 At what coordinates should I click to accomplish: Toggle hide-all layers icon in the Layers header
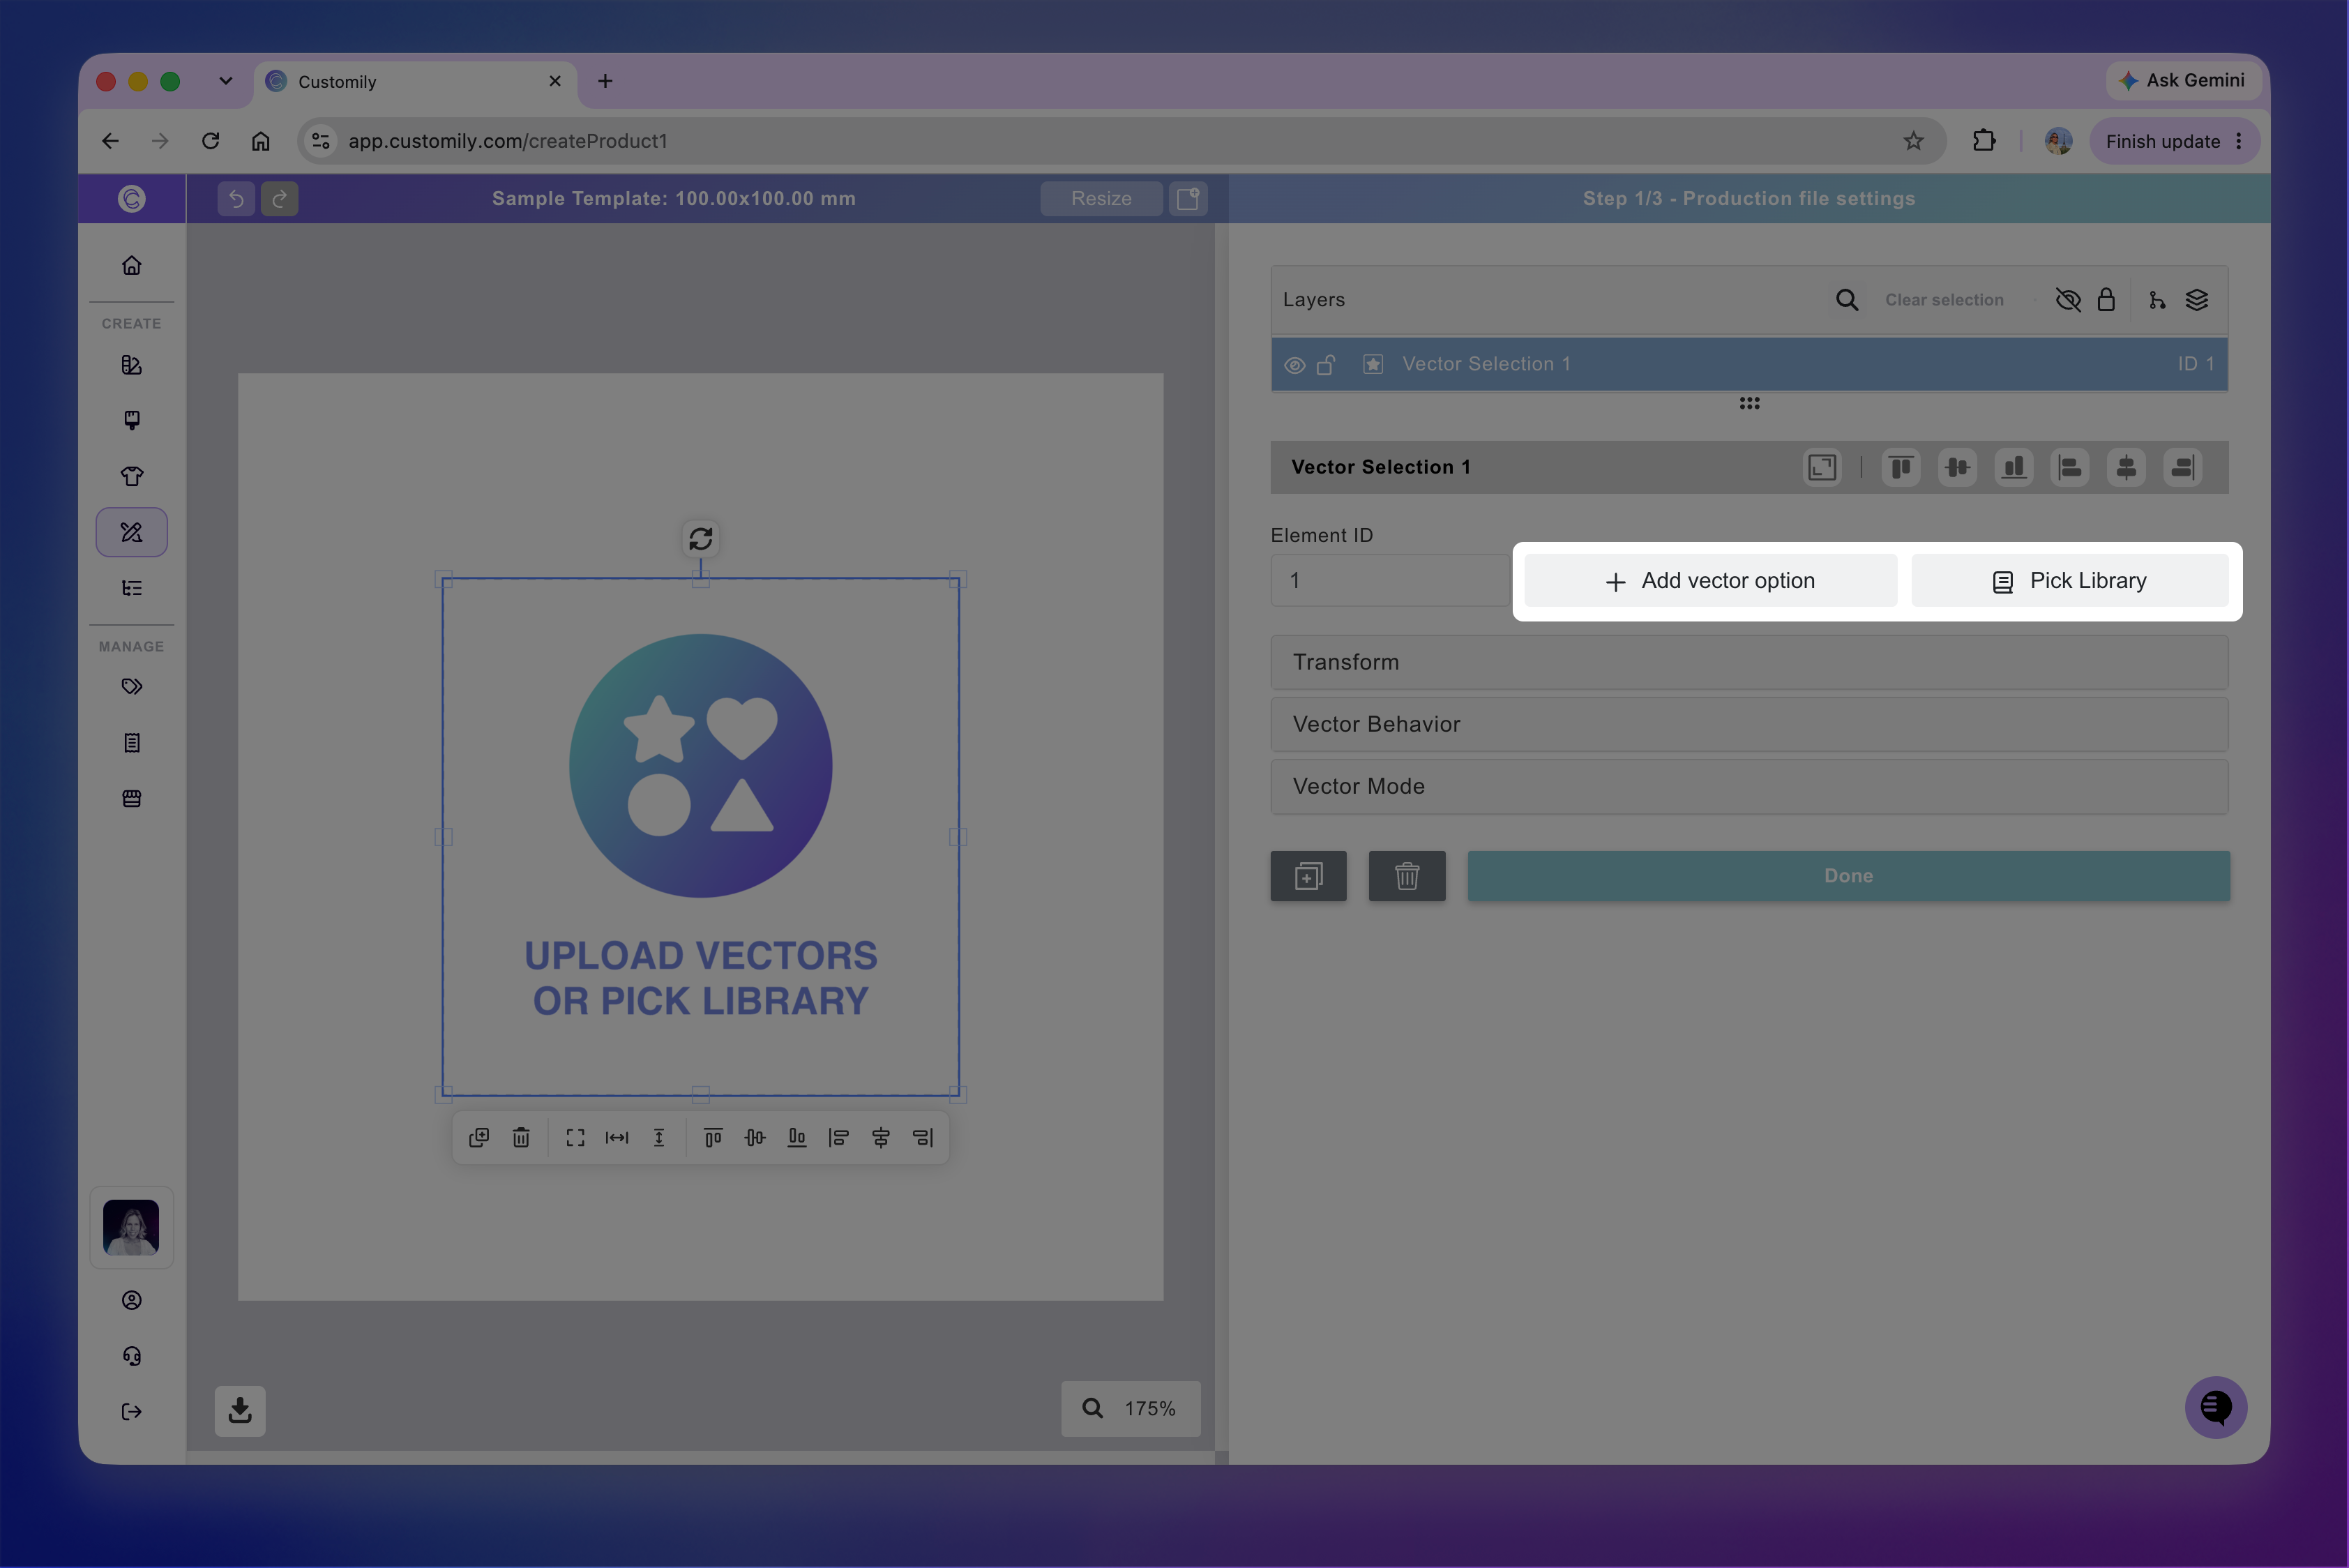click(x=2068, y=300)
